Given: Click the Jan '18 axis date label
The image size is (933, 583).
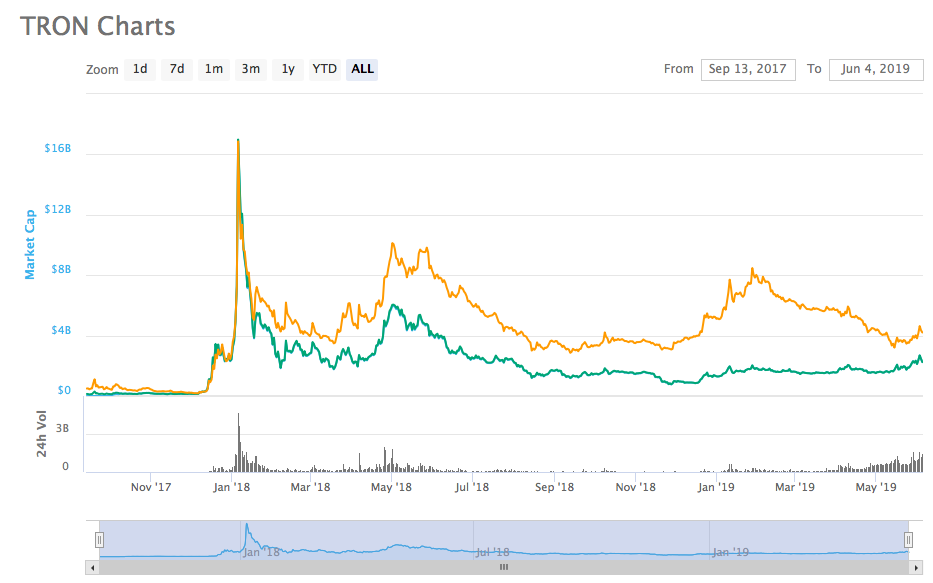Looking at the screenshot, I should [231, 487].
